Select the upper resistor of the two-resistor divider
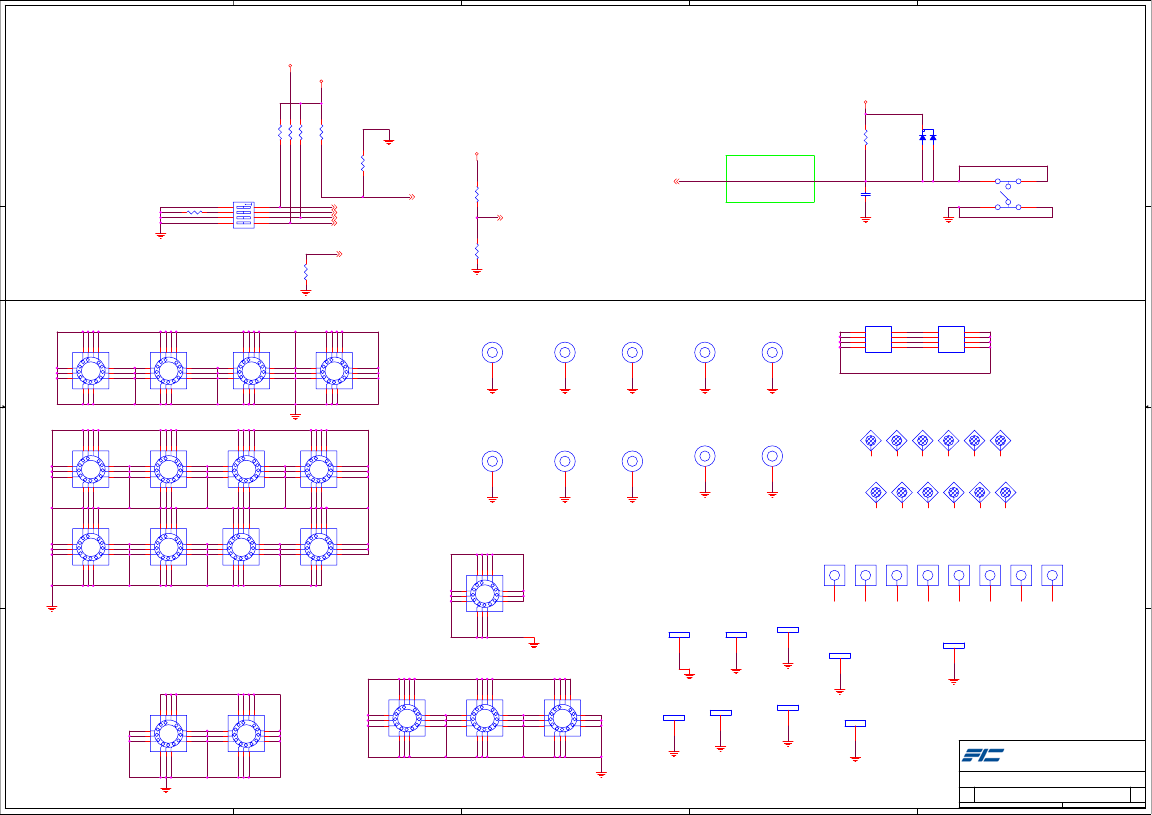 point(477,194)
